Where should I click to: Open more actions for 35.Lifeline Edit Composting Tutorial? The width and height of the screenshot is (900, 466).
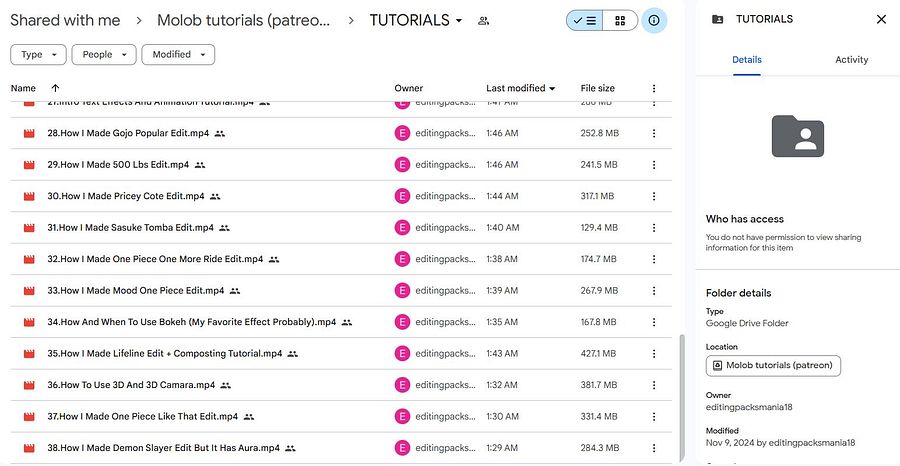[654, 354]
